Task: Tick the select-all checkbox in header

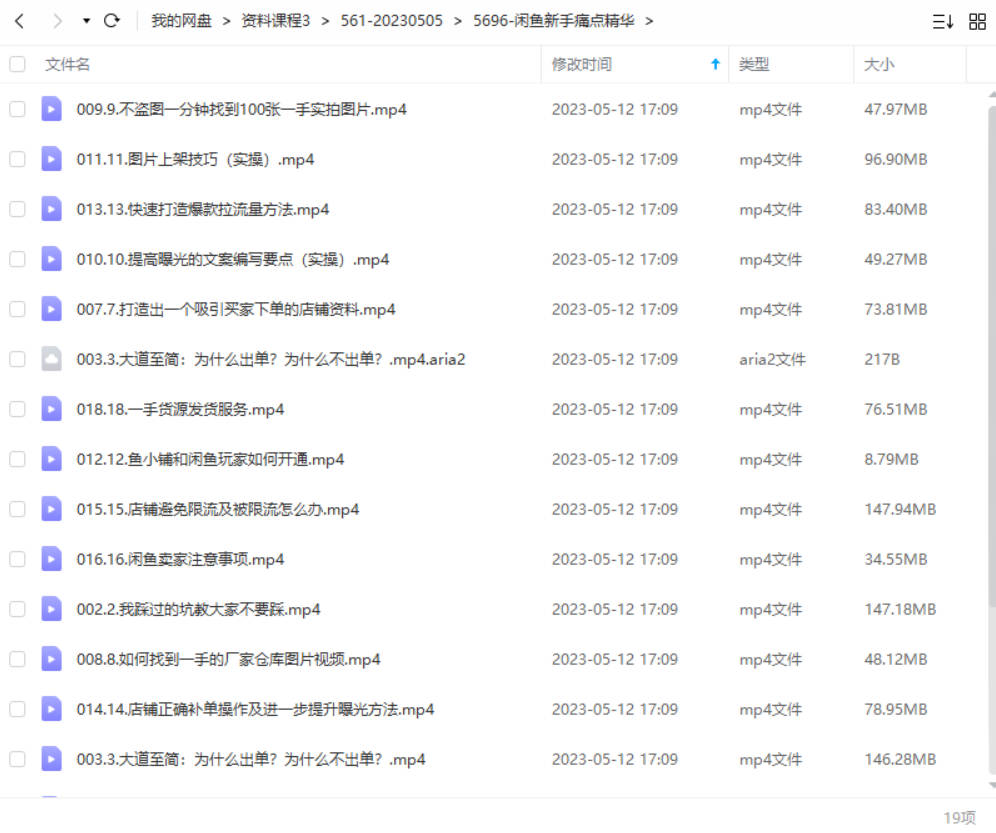Action: point(17,64)
